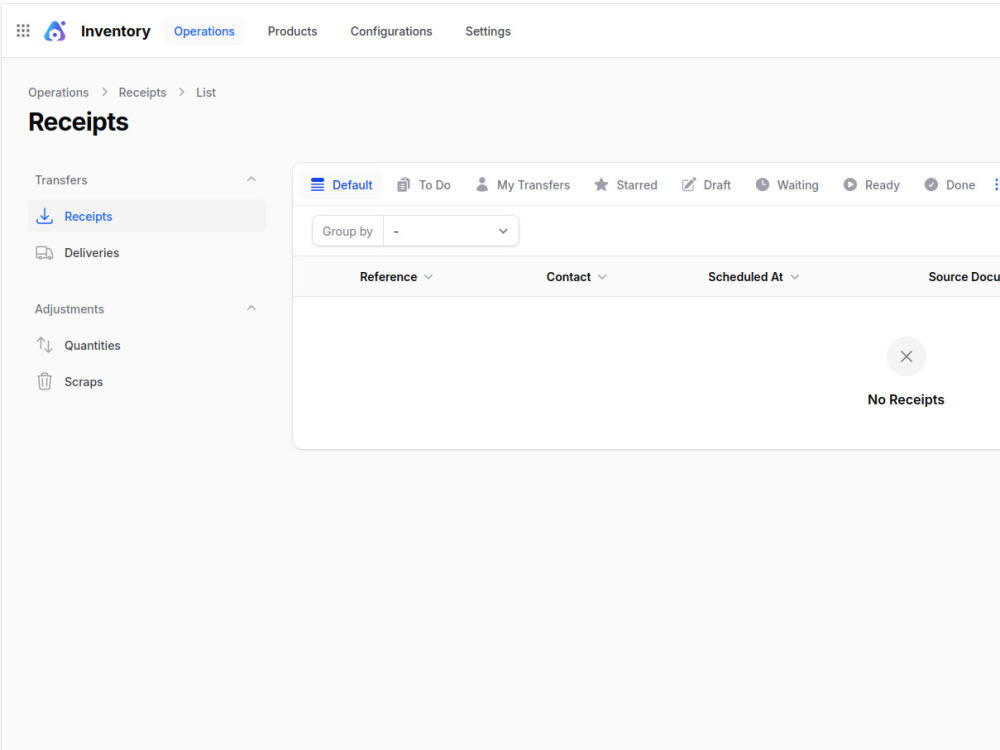Open the Settings top menu
1000x750 pixels.
(x=488, y=31)
